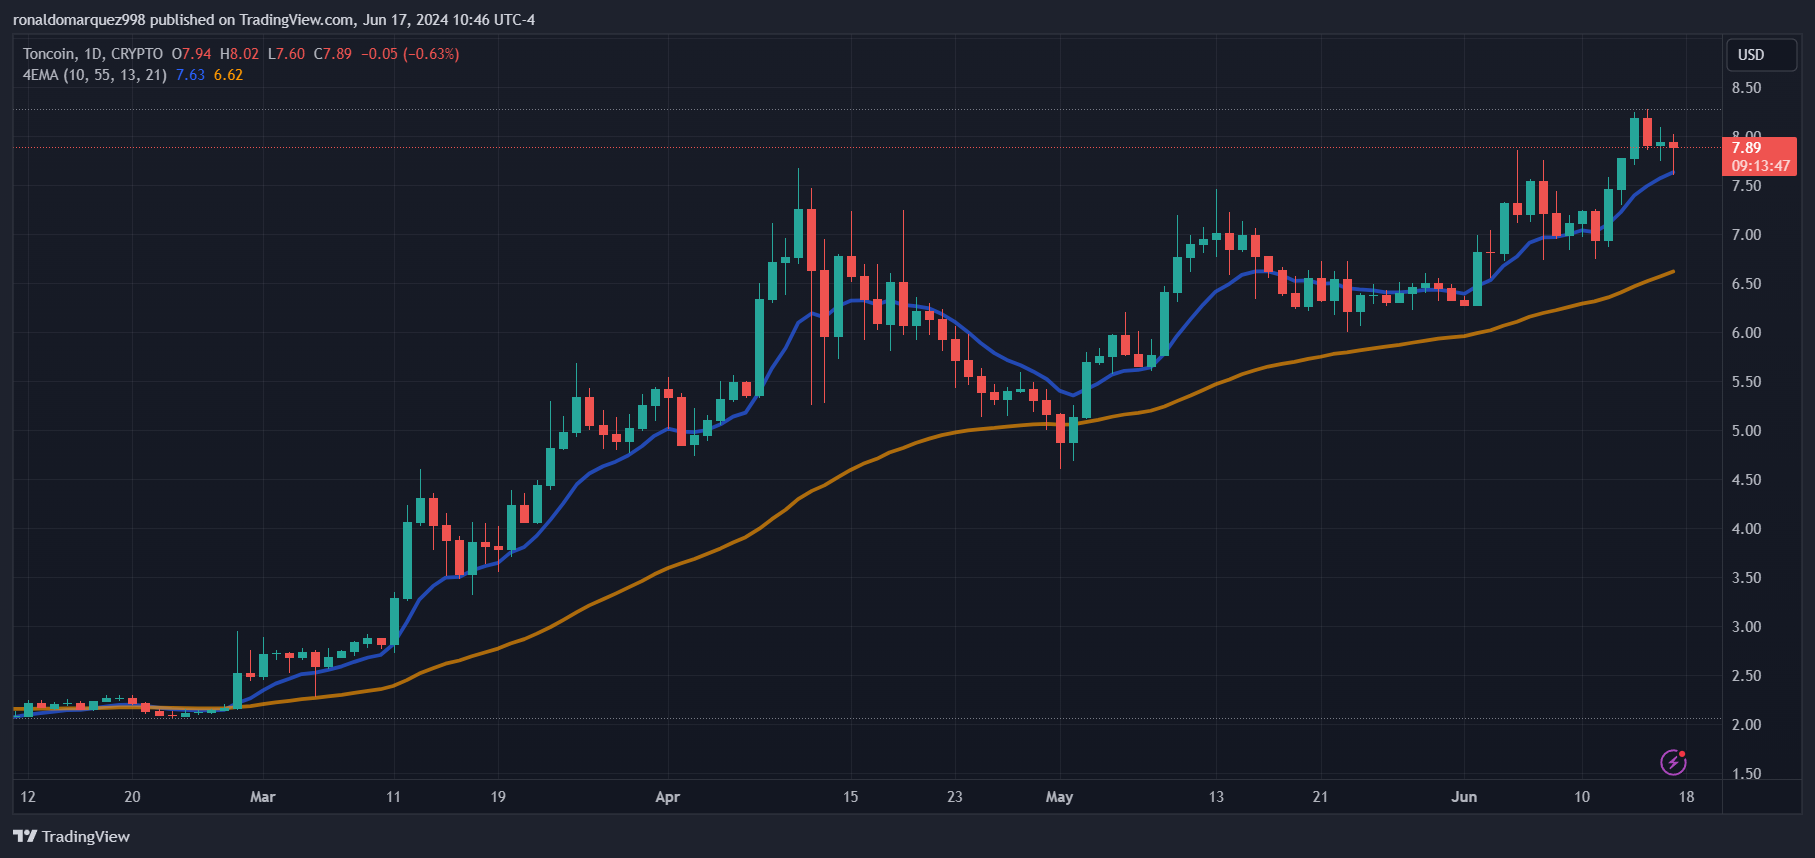Screen dimensions: 1815x858
Task: Click the TradingView logo
Action: coord(71,836)
